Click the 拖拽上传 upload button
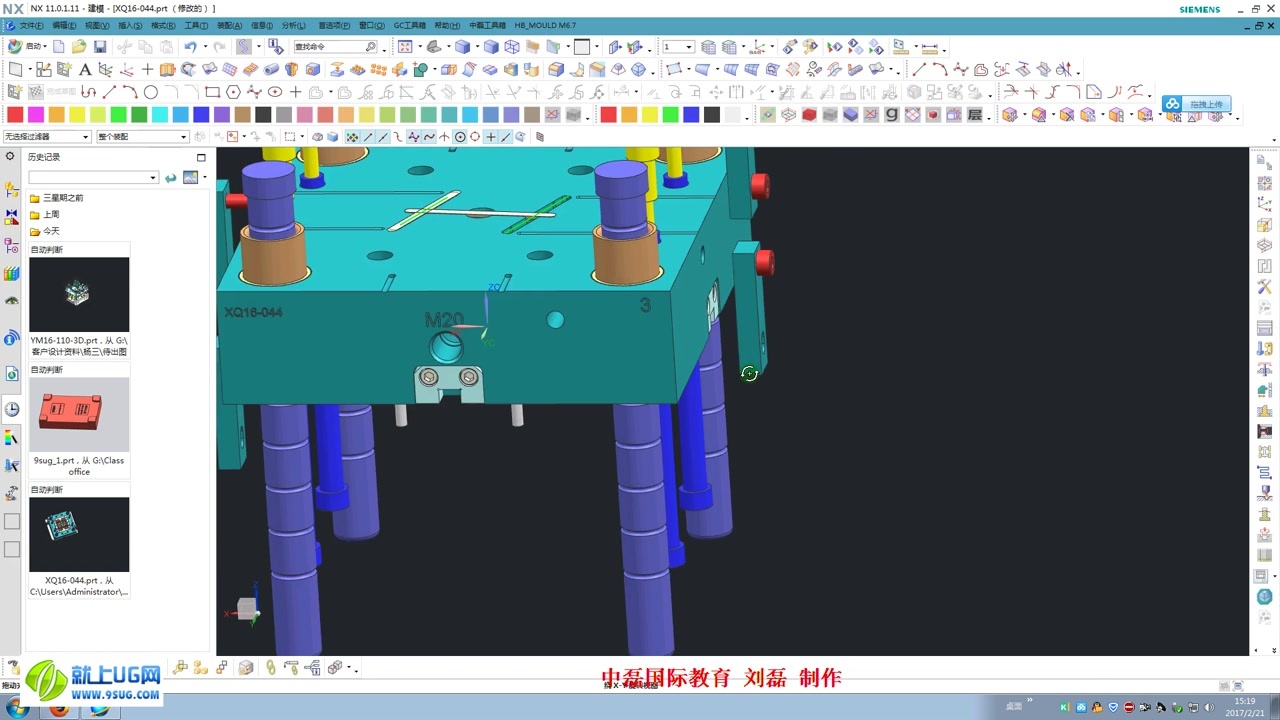Image resolution: width=1280 pixels, height=720 pixels. (1196, 104)
